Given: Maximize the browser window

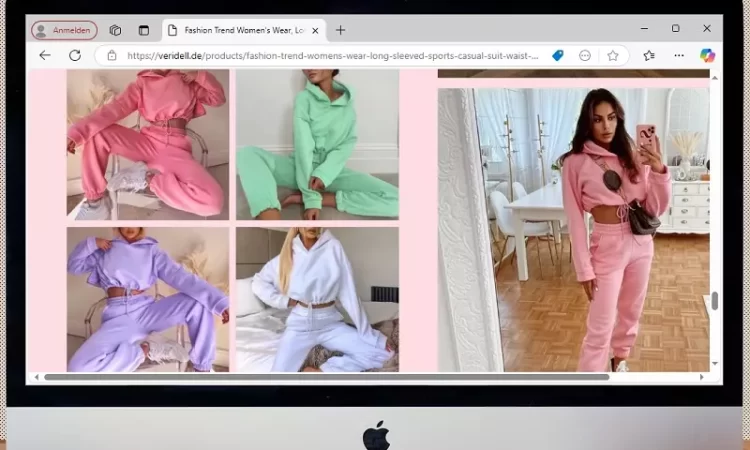Looking at the screenshot, I should (675, 29).
